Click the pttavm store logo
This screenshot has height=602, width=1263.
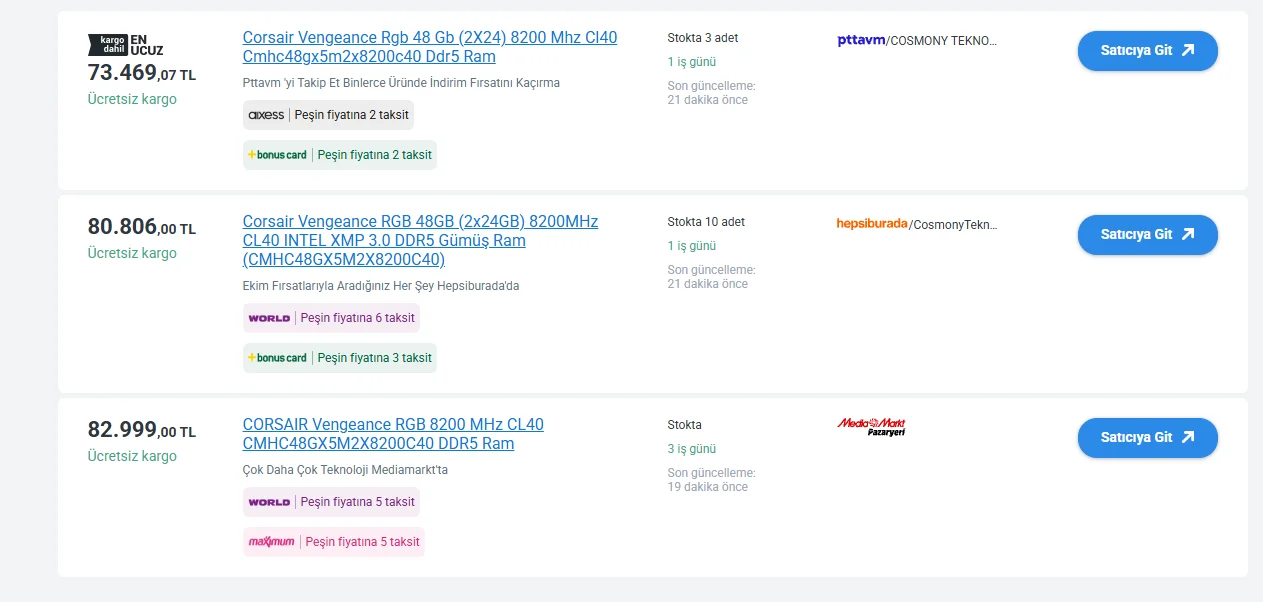[x=861, y=40]
